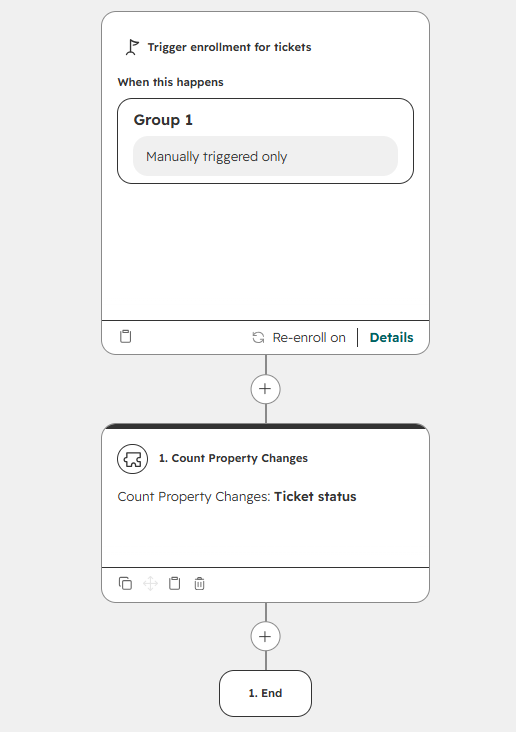Viewport: 516px width, 732px height.
Task: Open the trigger Details link
Action: coord(391,338)
